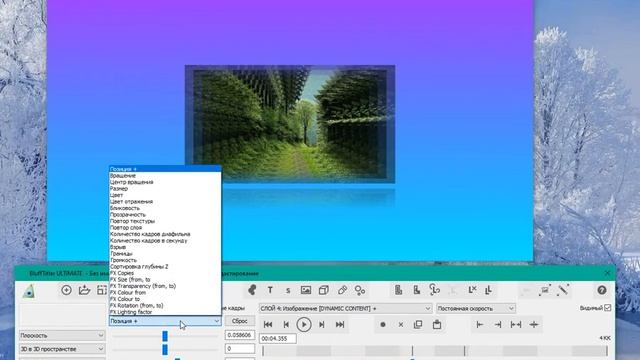Screen dimensions: 640x360
Task: Toggle the Видимый visibility checkbox
Action: tap(608, 307)
